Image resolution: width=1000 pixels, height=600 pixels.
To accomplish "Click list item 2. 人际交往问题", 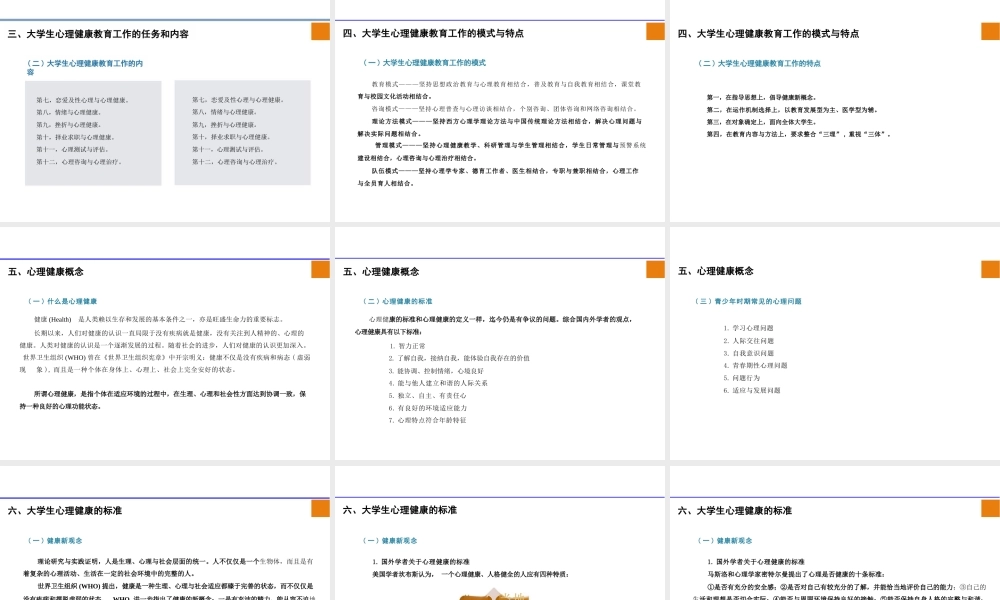I will tap(749, 340).
